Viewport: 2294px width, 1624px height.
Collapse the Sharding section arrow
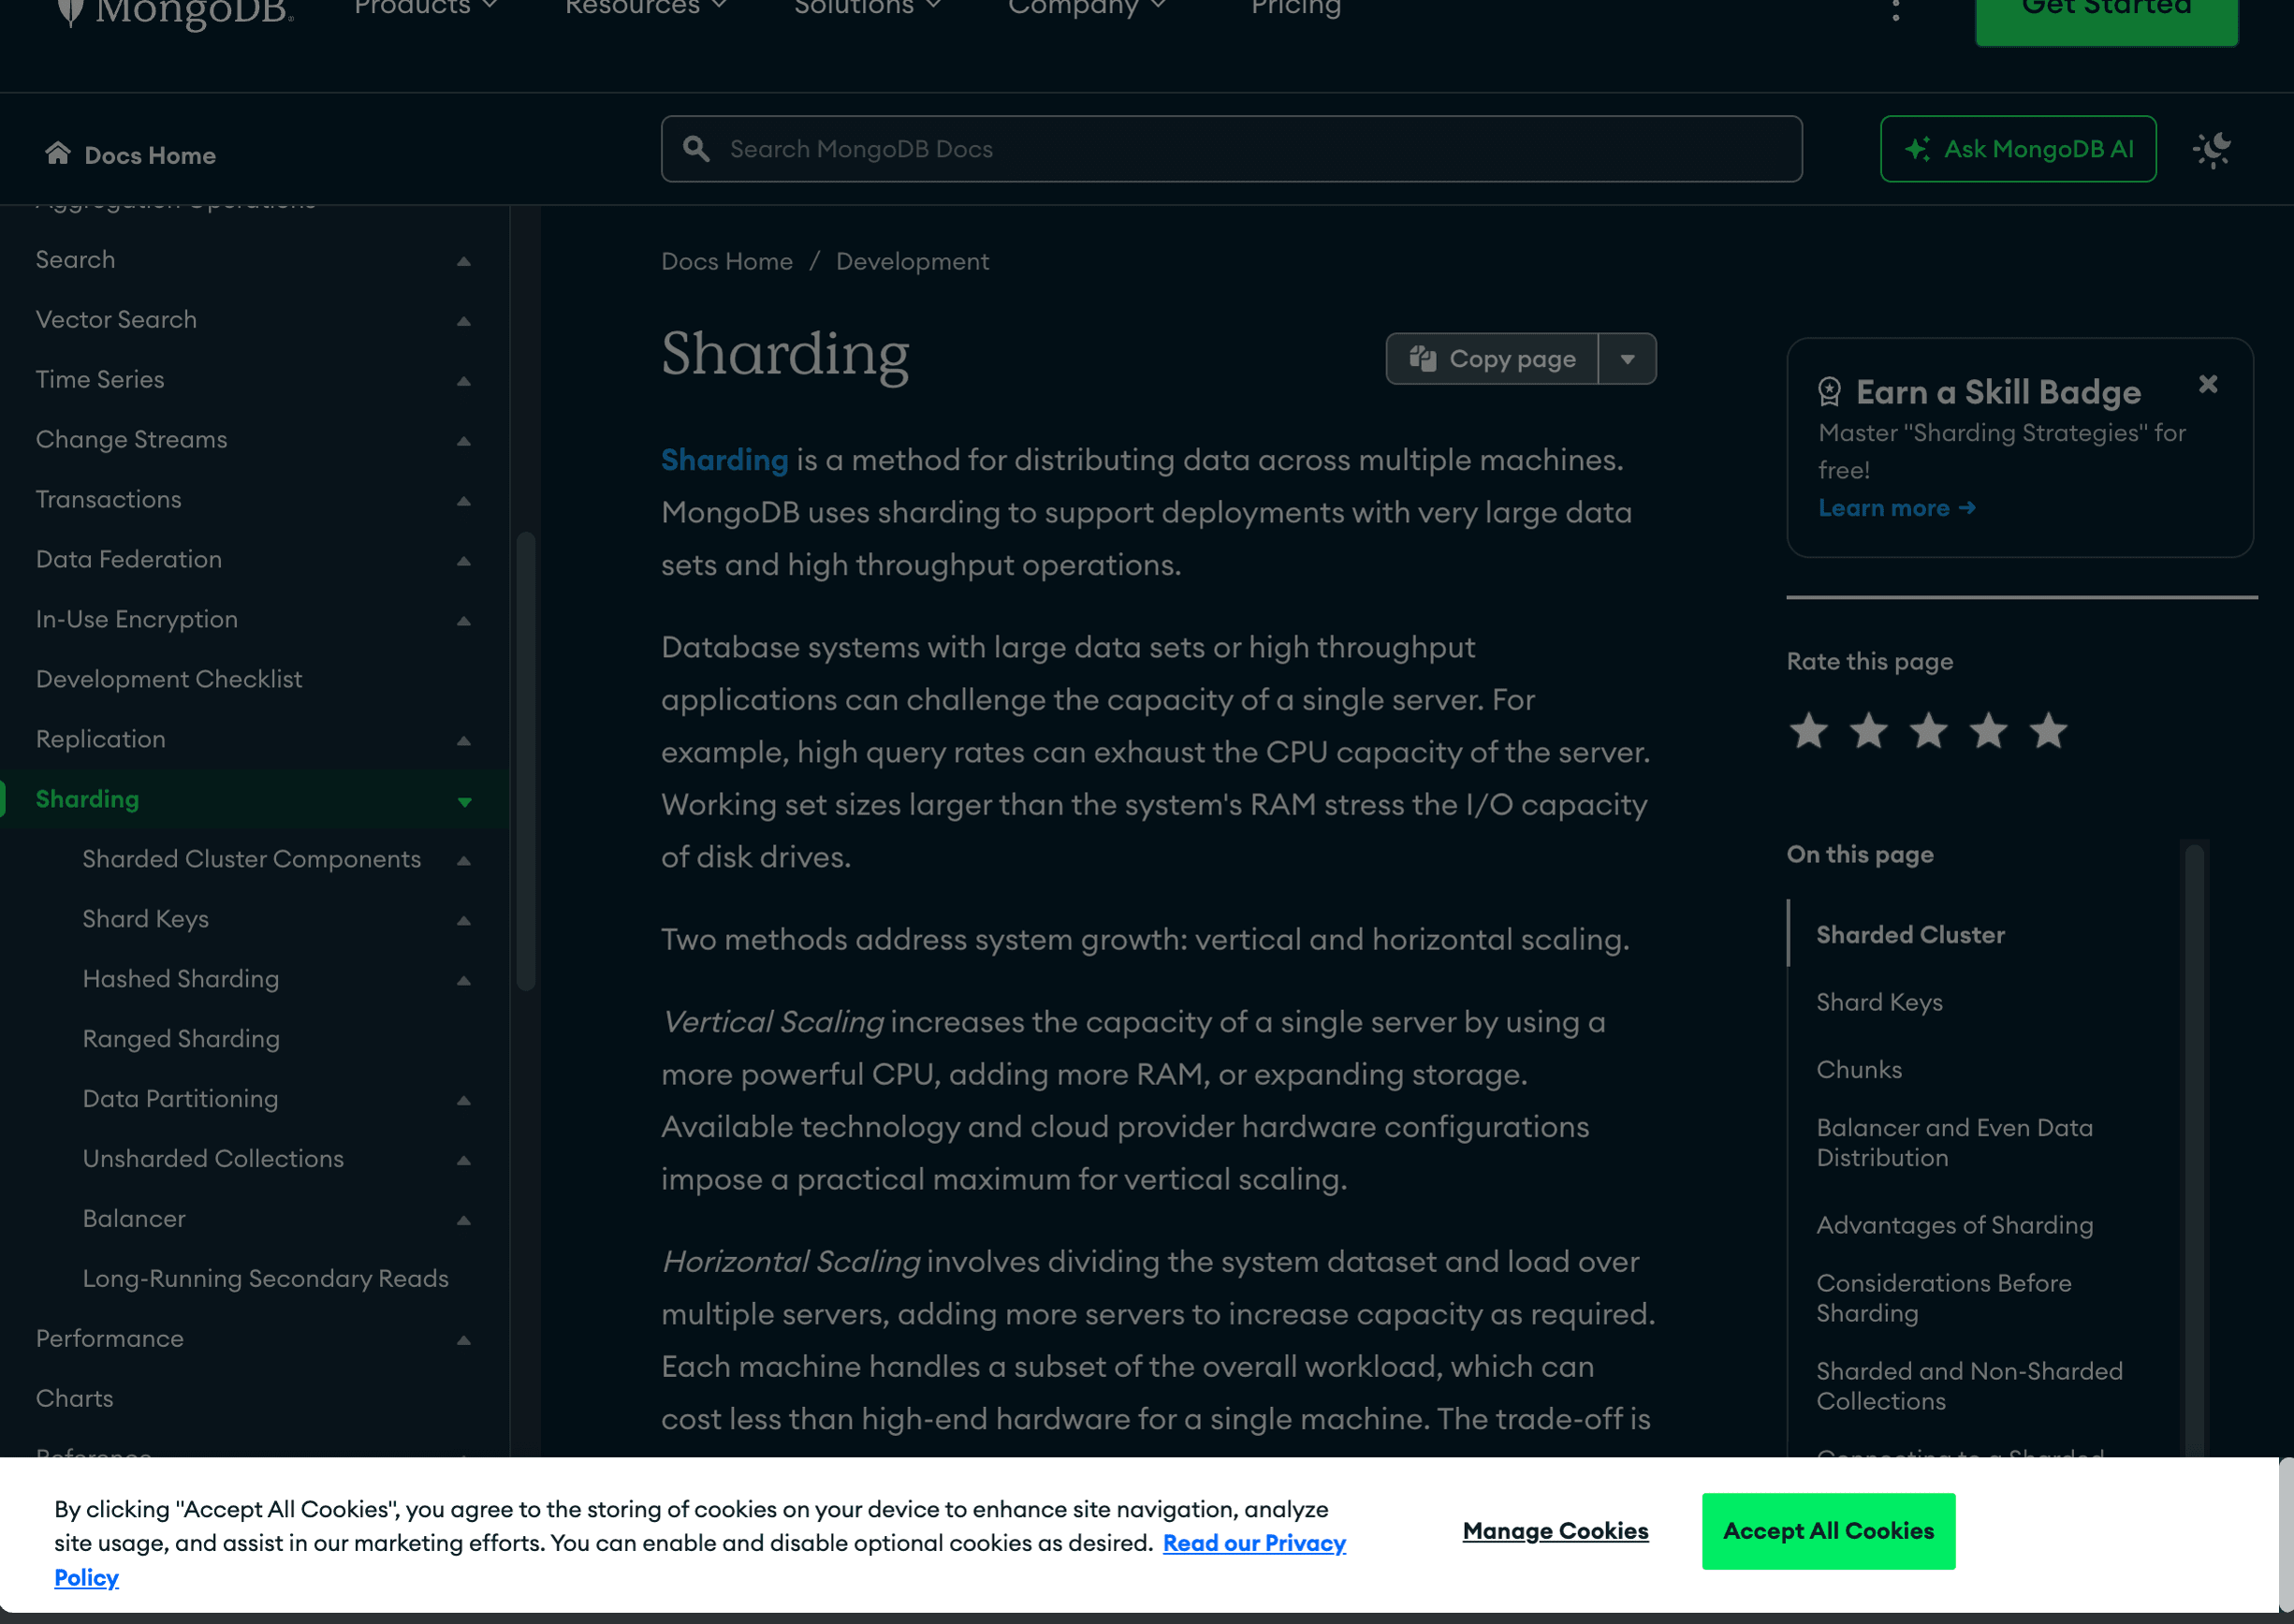tap(464, 801)
